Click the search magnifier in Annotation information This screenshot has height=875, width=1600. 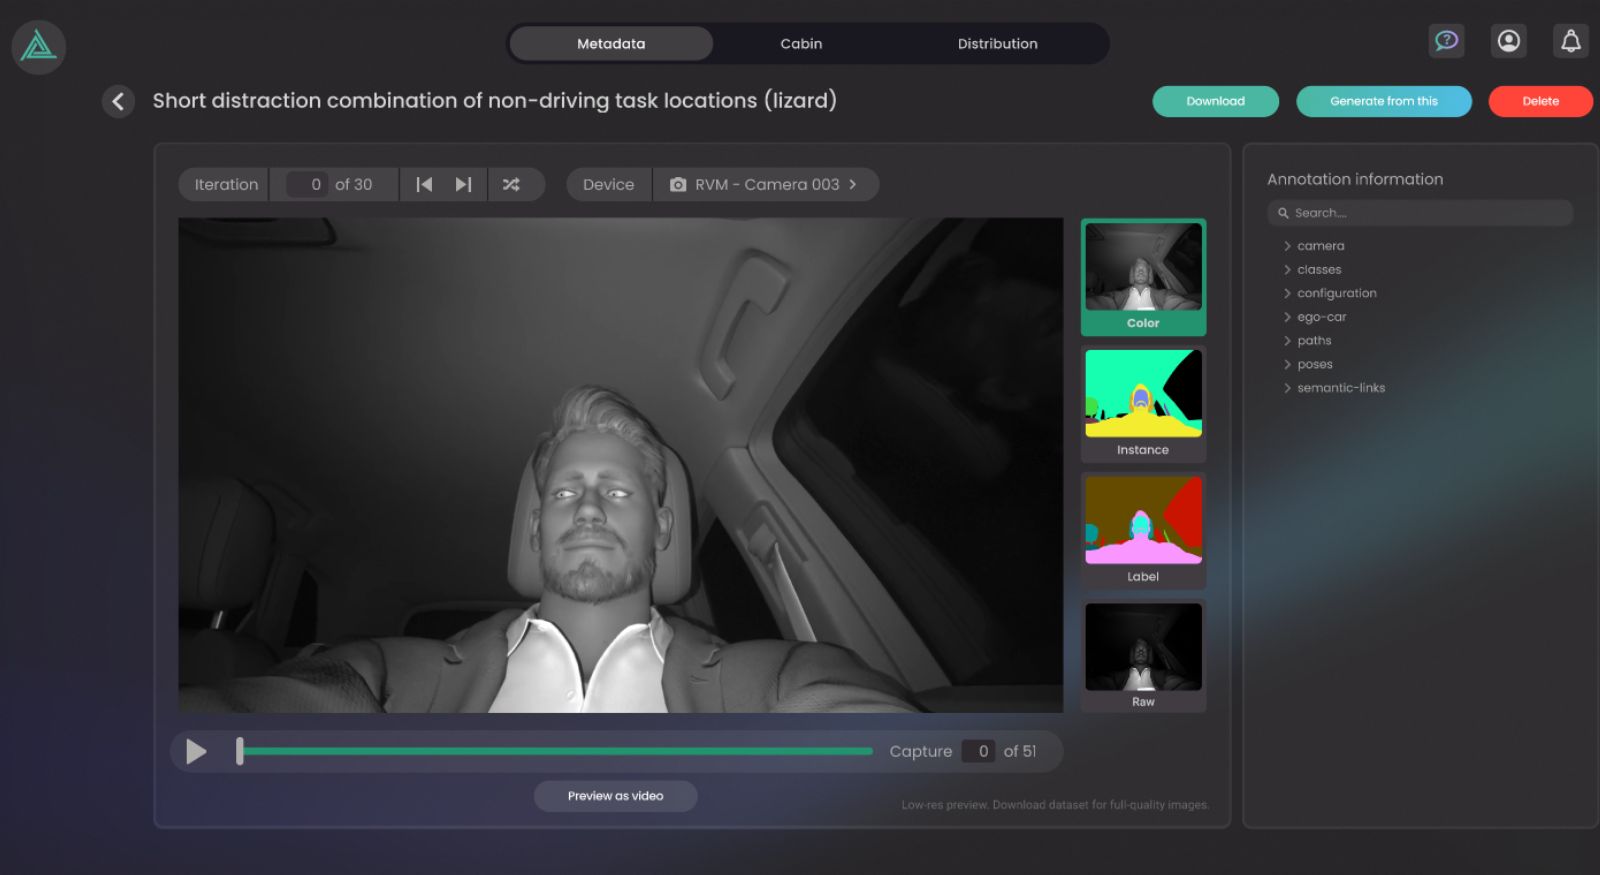[x=1283, y=213]
